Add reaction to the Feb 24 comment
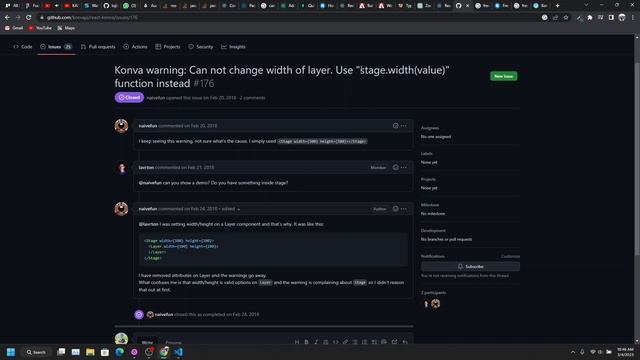Viewport: 640px width, 360px height. click(395, 209)
